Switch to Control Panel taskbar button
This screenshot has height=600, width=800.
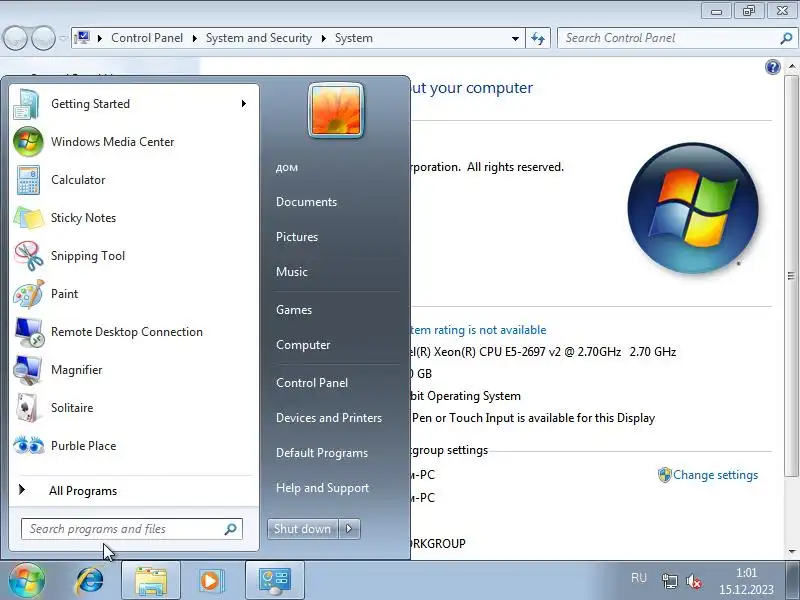tap(274, 581)
